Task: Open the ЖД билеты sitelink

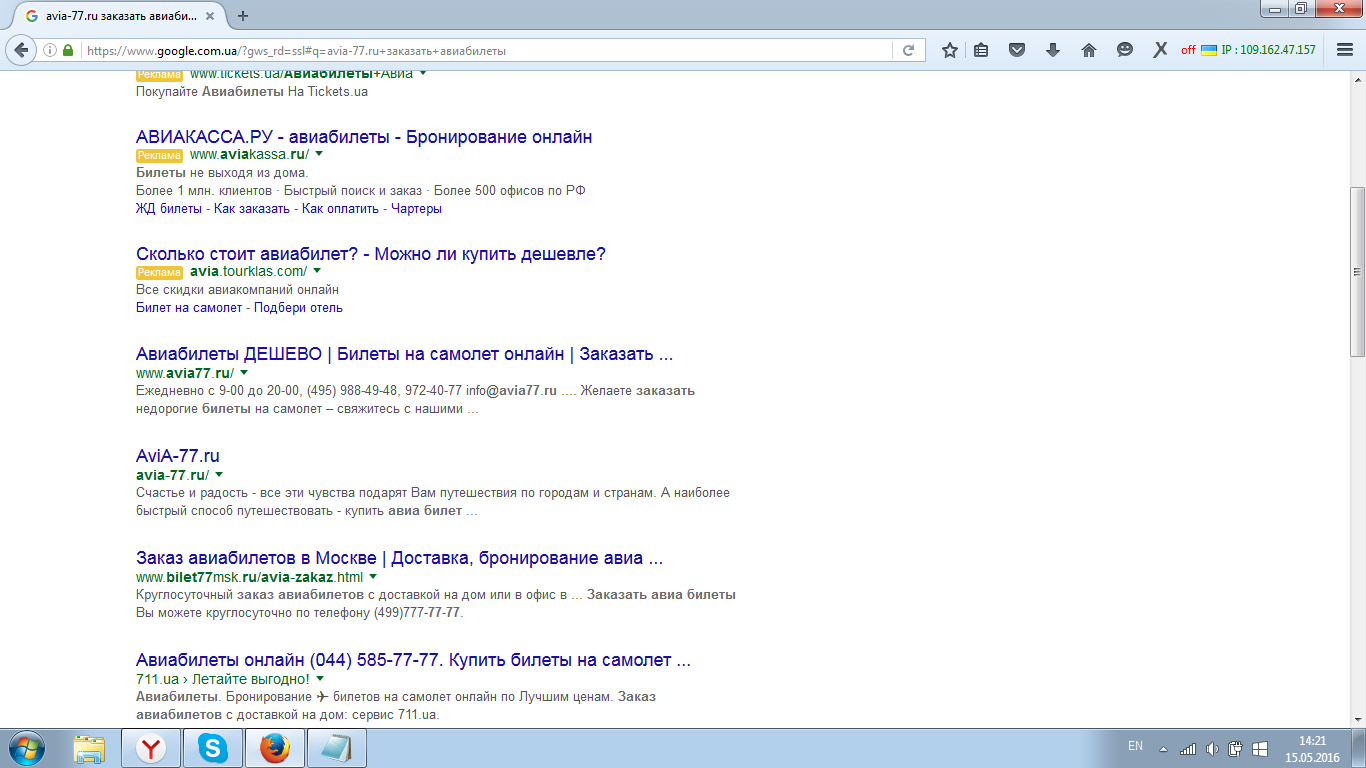Action: (x=169, y=209)
